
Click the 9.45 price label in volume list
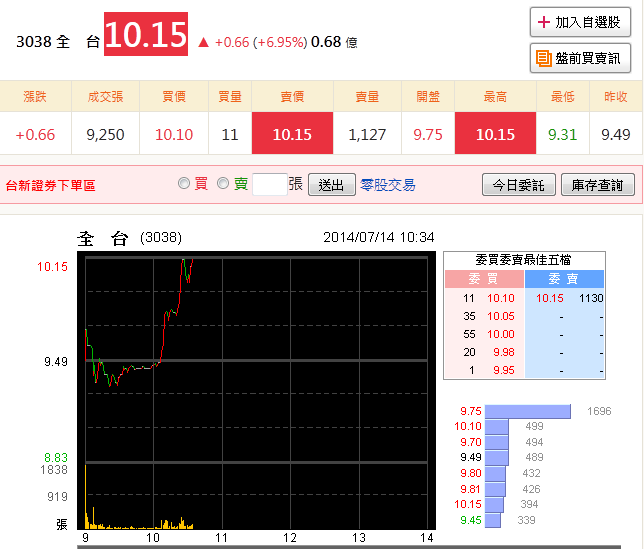point(471,520)
